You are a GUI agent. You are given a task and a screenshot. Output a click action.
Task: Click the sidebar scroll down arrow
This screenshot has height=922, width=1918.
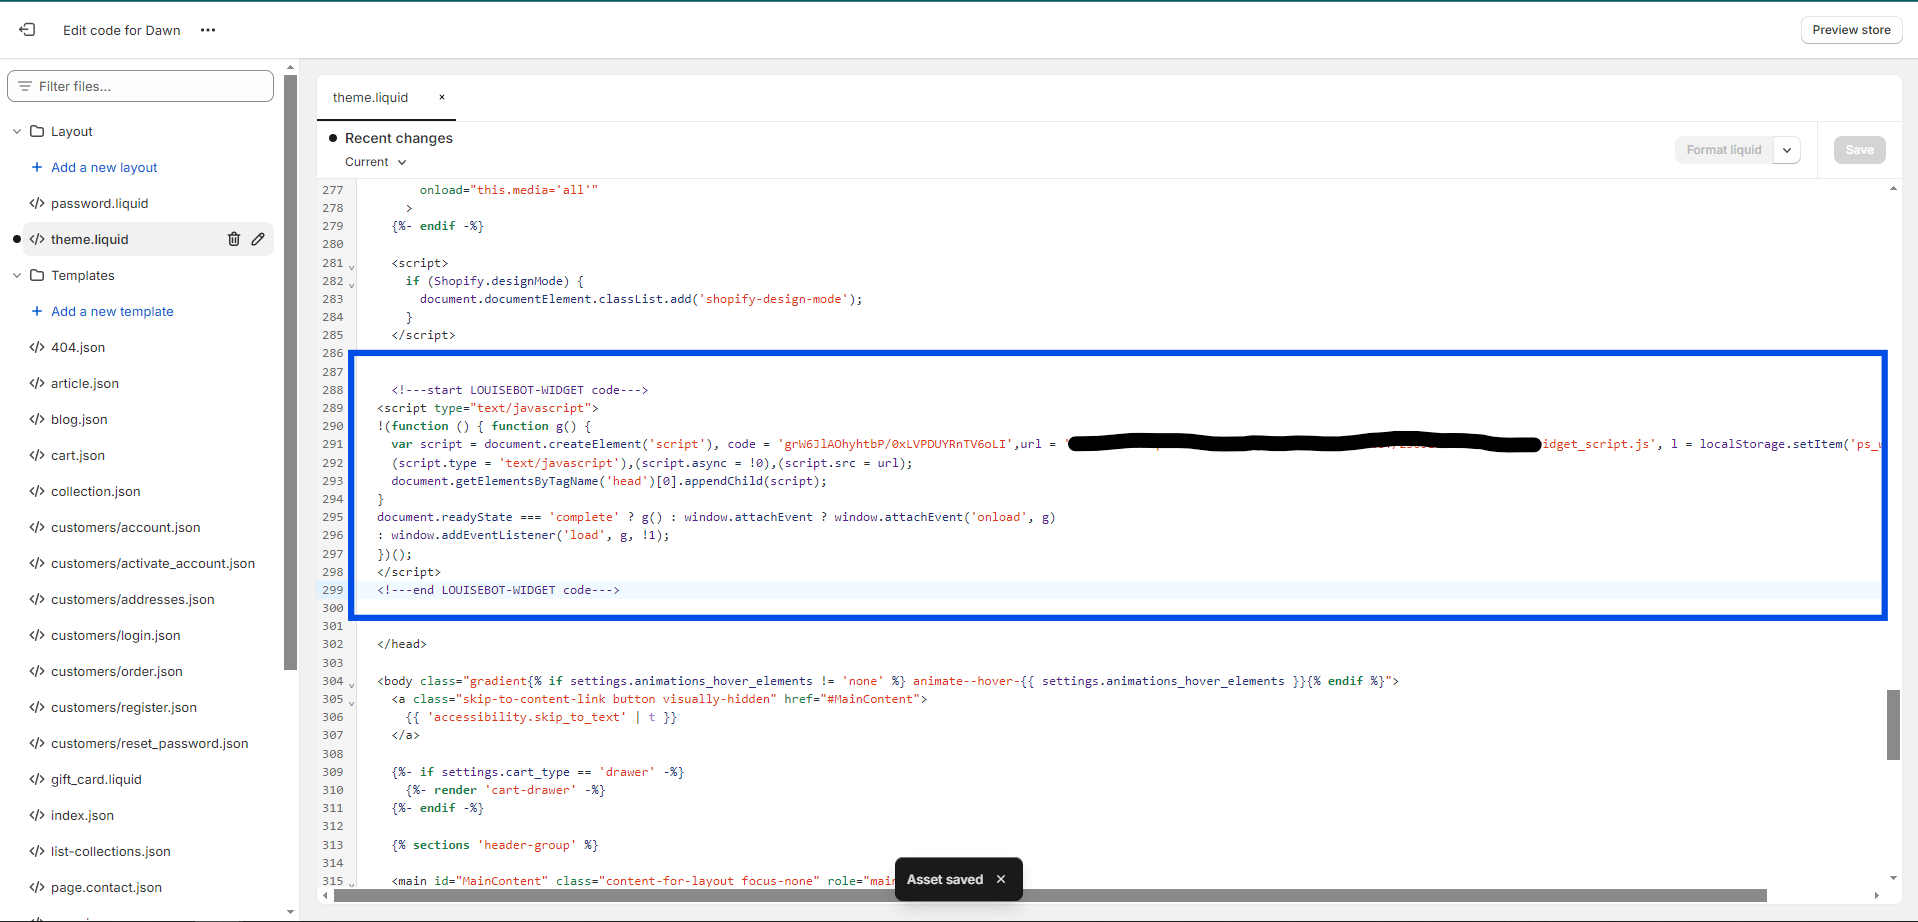tap(290, 912)
